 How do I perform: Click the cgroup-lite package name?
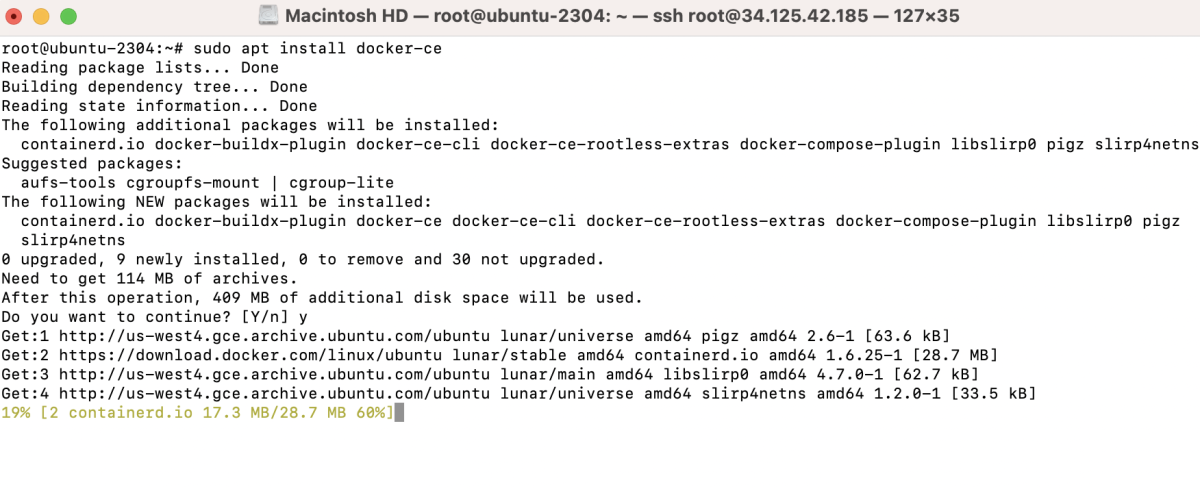pos(342,183)
